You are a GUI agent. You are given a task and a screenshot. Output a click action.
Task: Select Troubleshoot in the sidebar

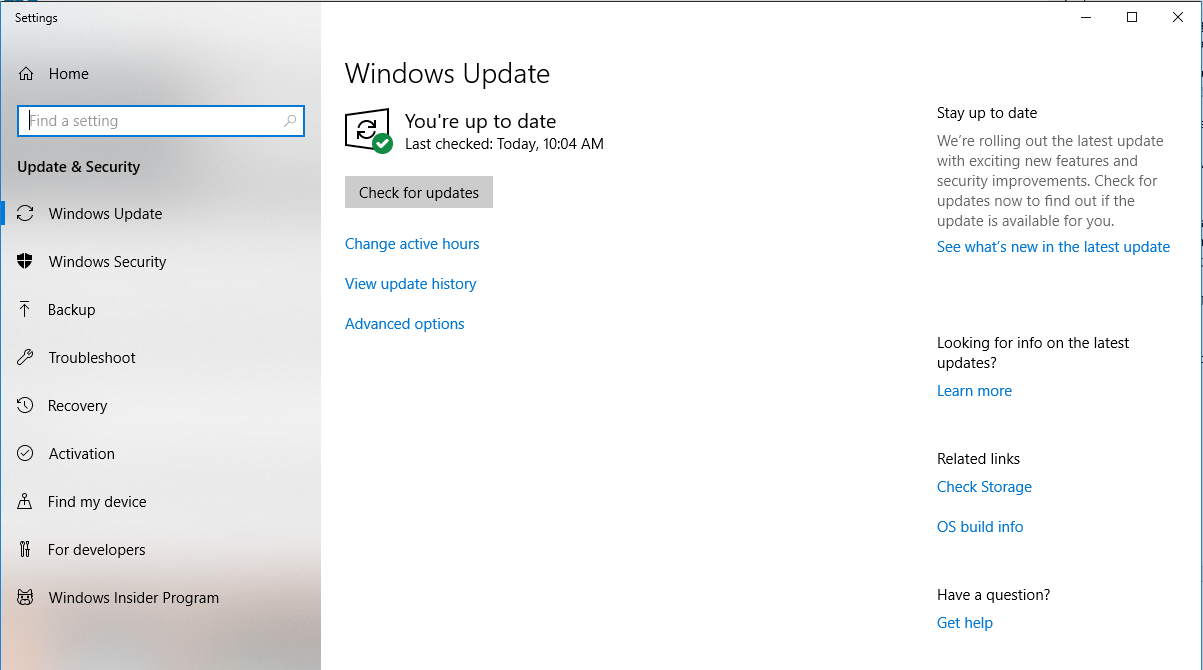click(160, 358)
